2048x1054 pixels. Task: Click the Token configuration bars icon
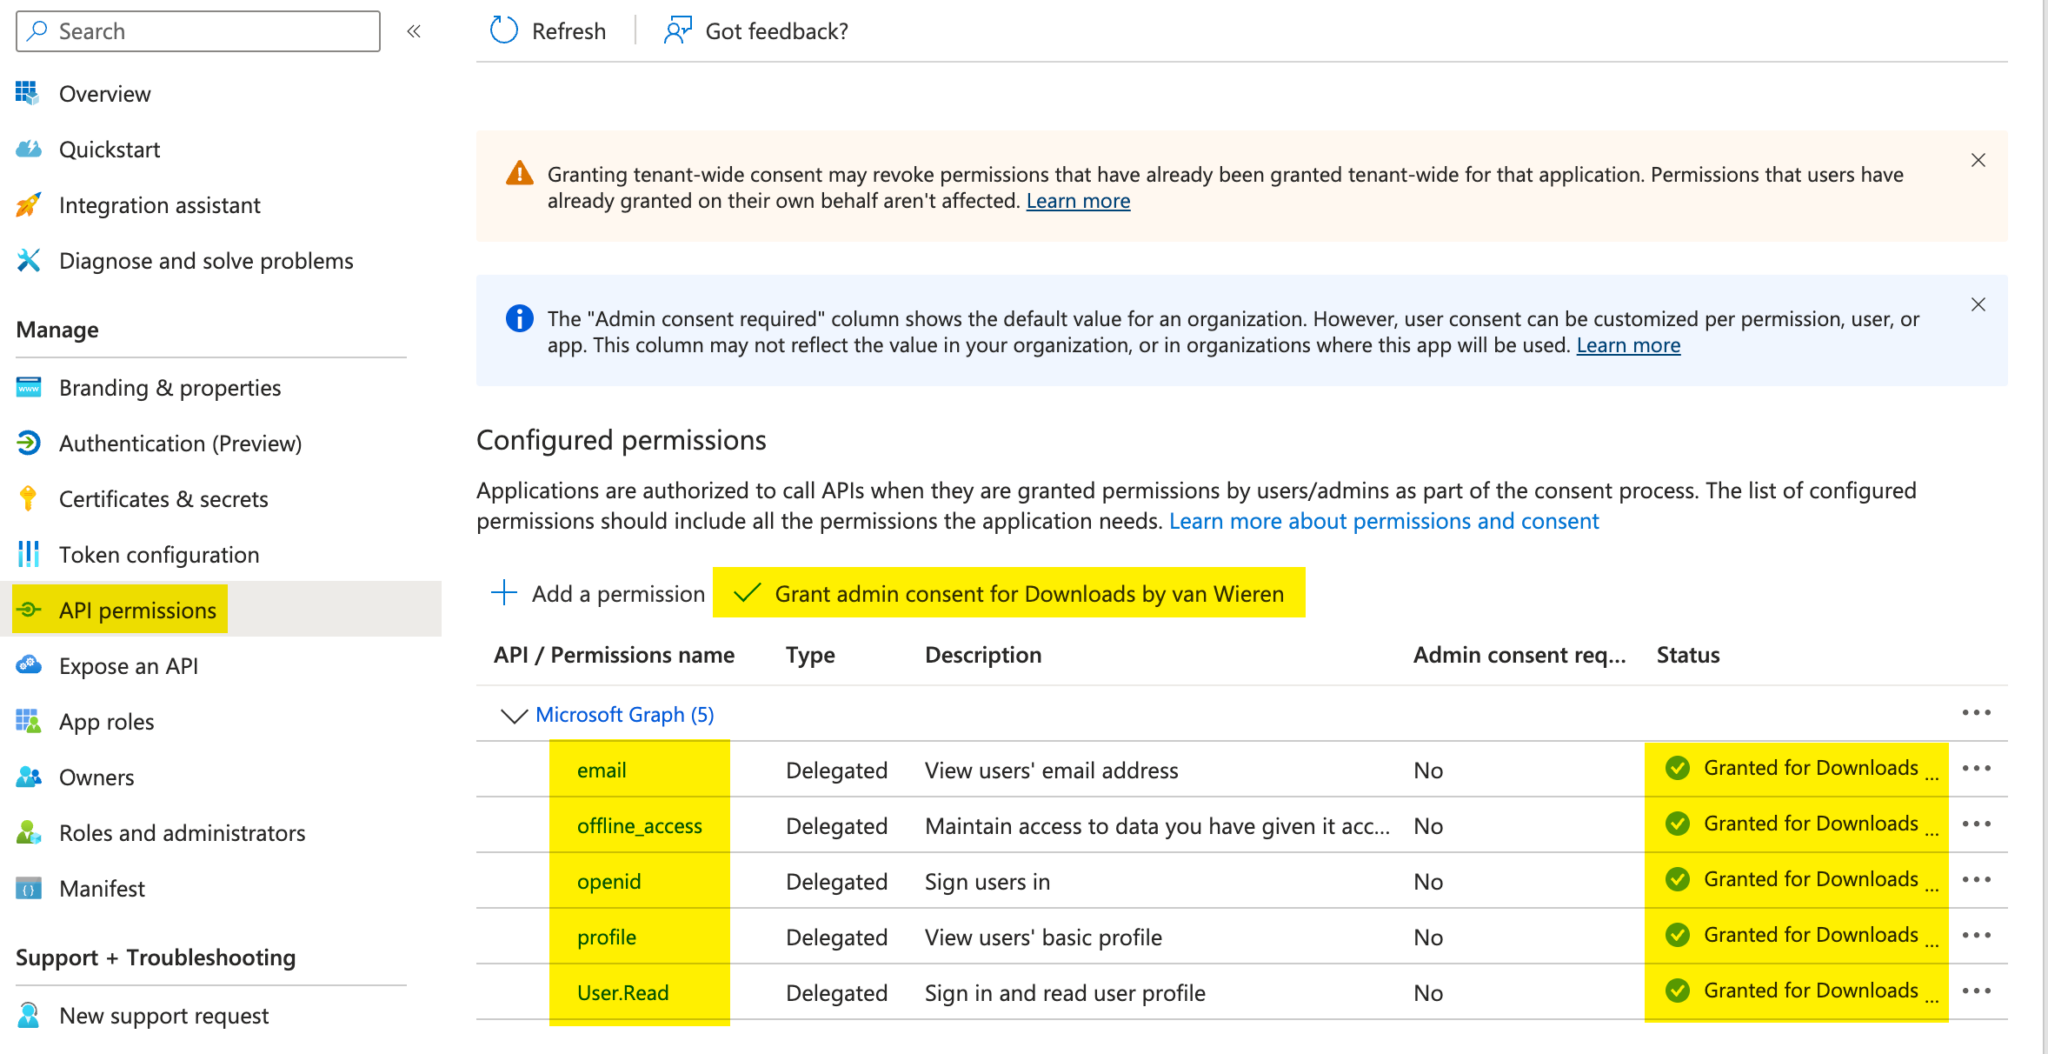click(28, 554)
